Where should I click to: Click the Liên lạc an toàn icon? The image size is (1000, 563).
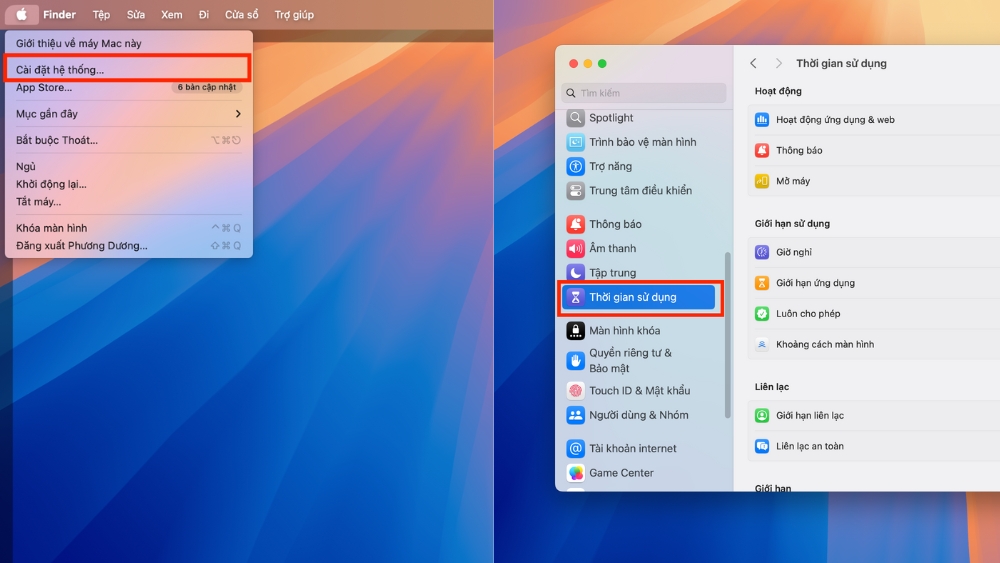(761, 446)
